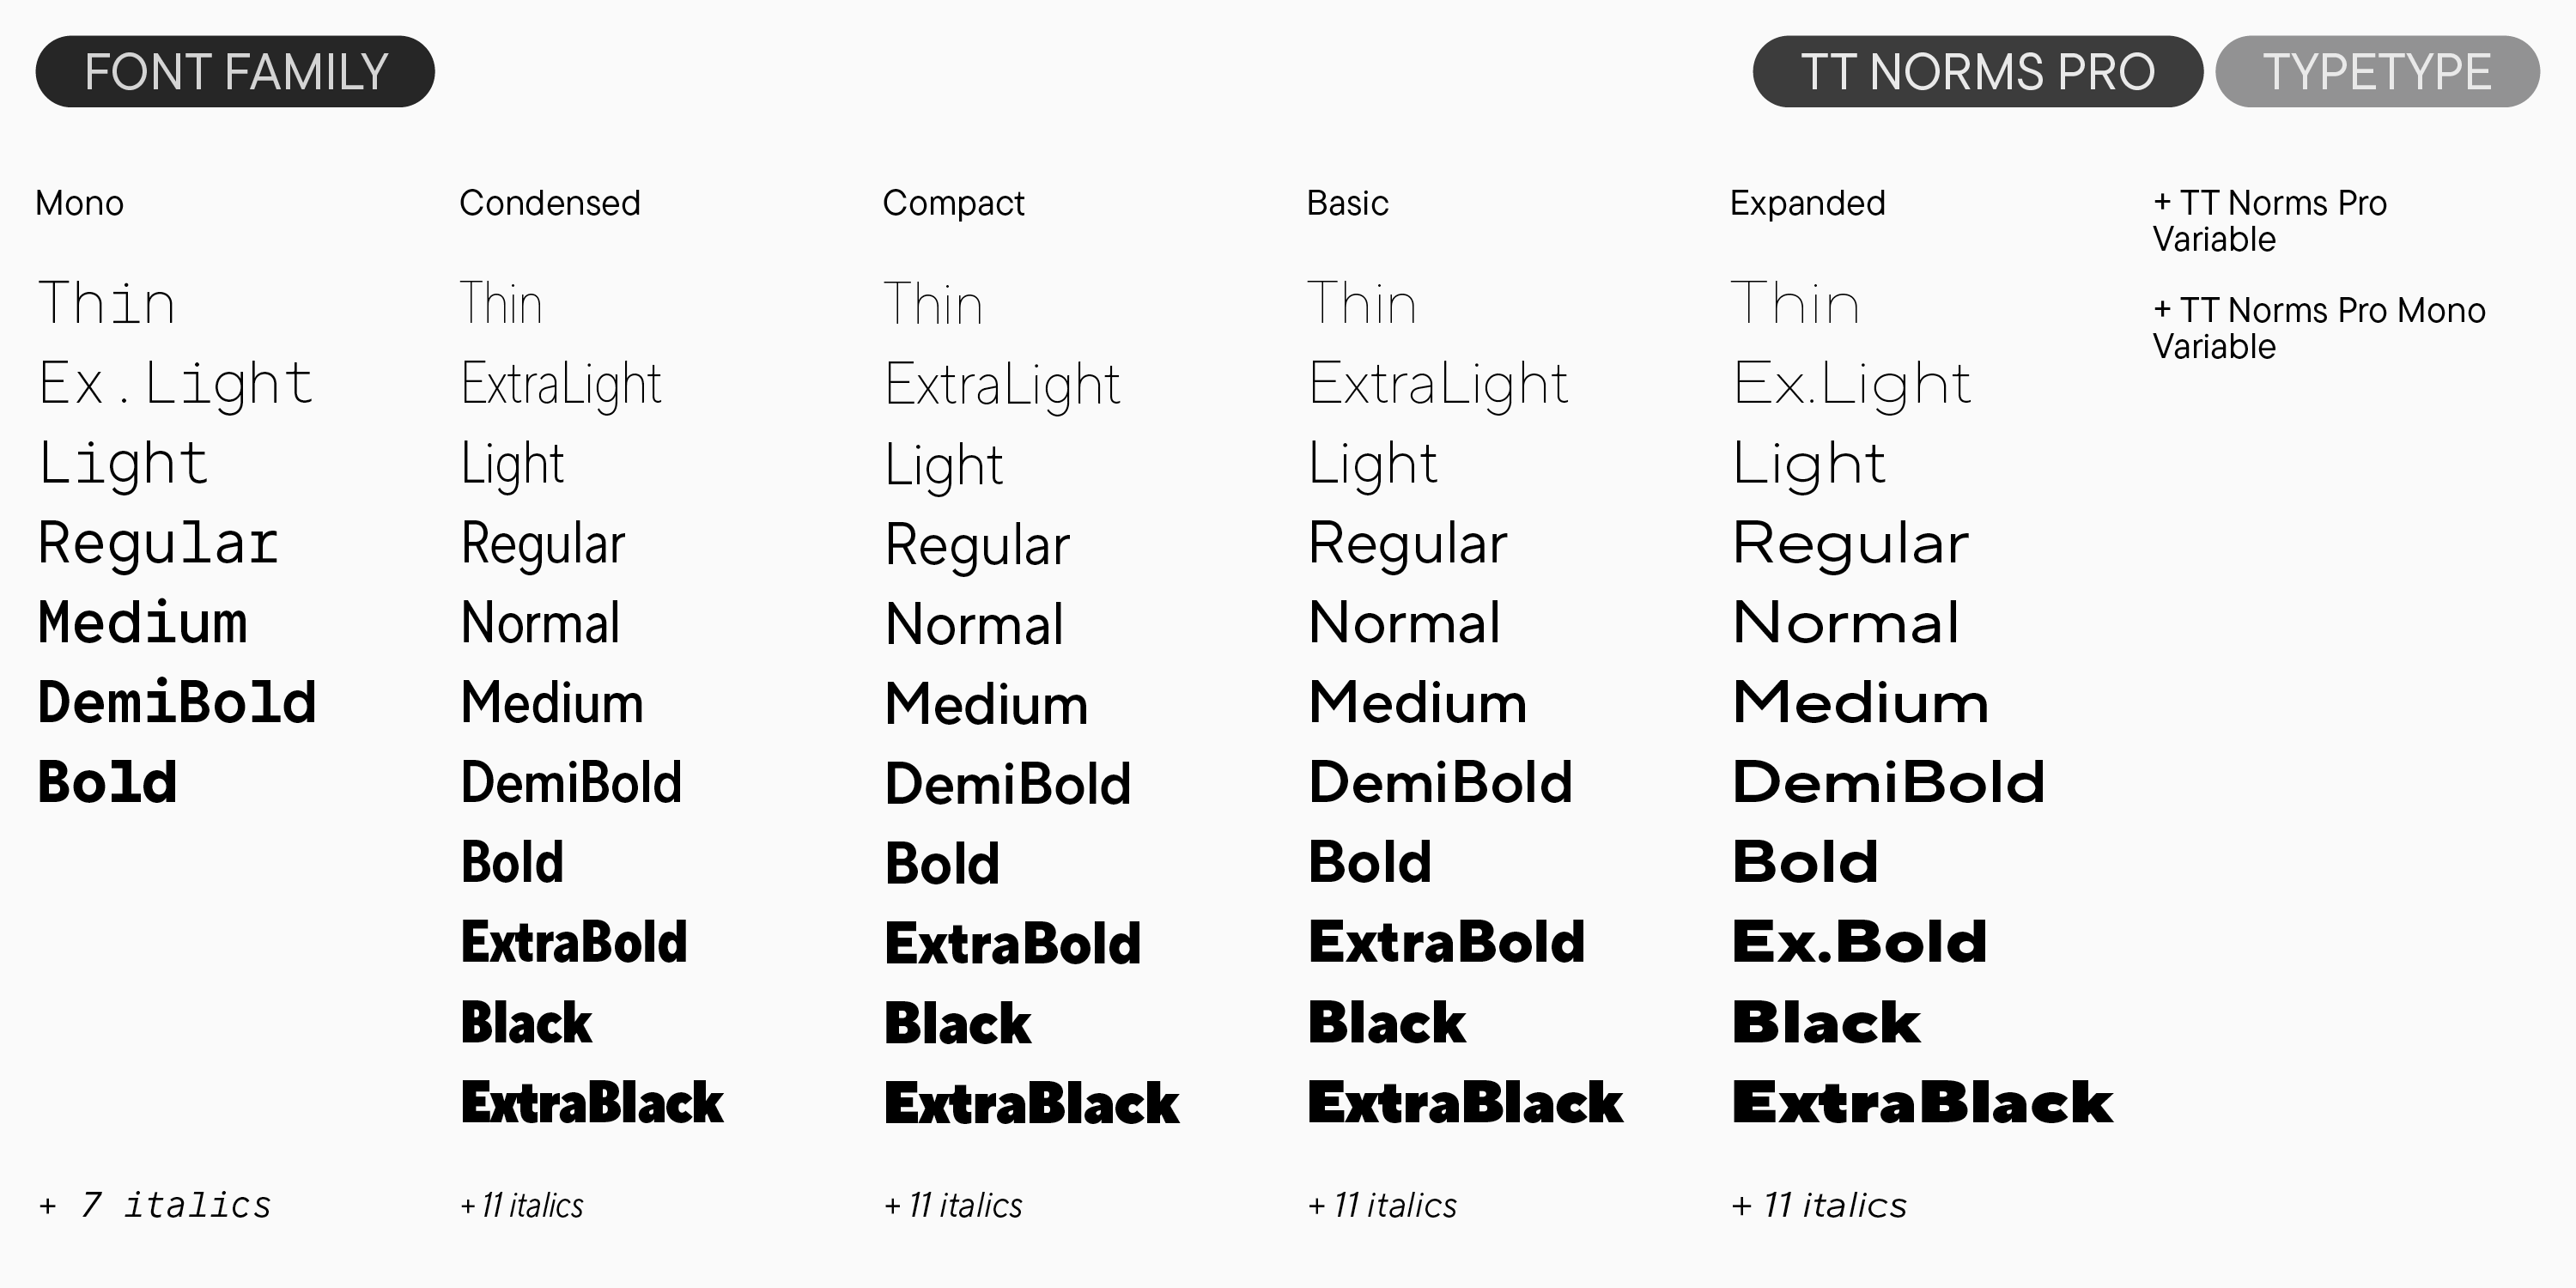The width and height of the screenshot is (2576, 1288).
Task: Select the Condensed column heading
Action: click(x=549, y=203)
